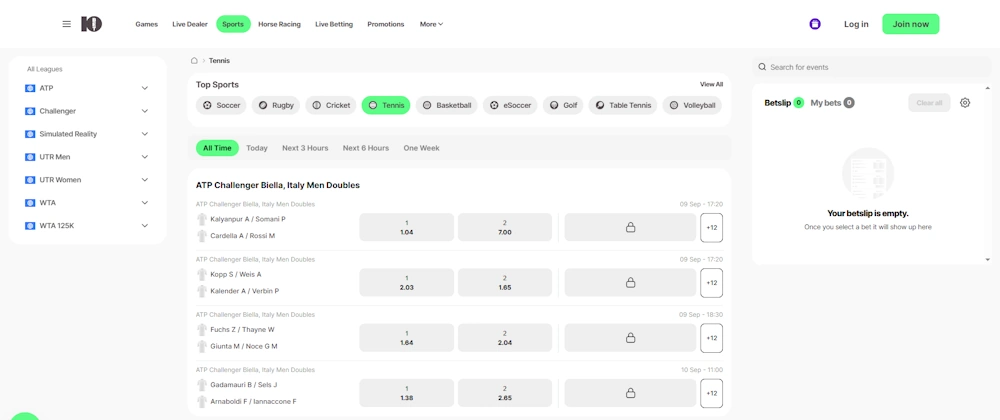Switch to the Betslip tab
Screen dimensions: 1000x420
(x=784, y=103)
